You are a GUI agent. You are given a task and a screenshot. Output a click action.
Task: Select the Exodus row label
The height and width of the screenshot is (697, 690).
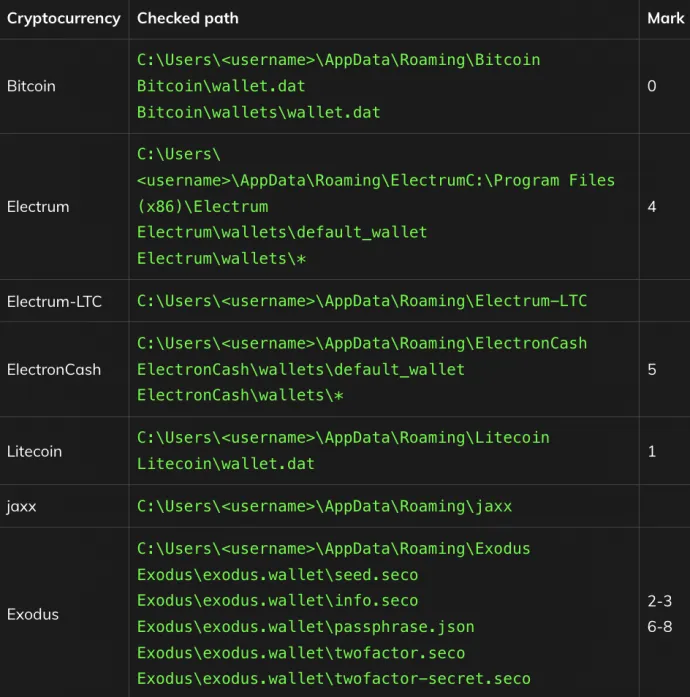[x=33, y=614]
